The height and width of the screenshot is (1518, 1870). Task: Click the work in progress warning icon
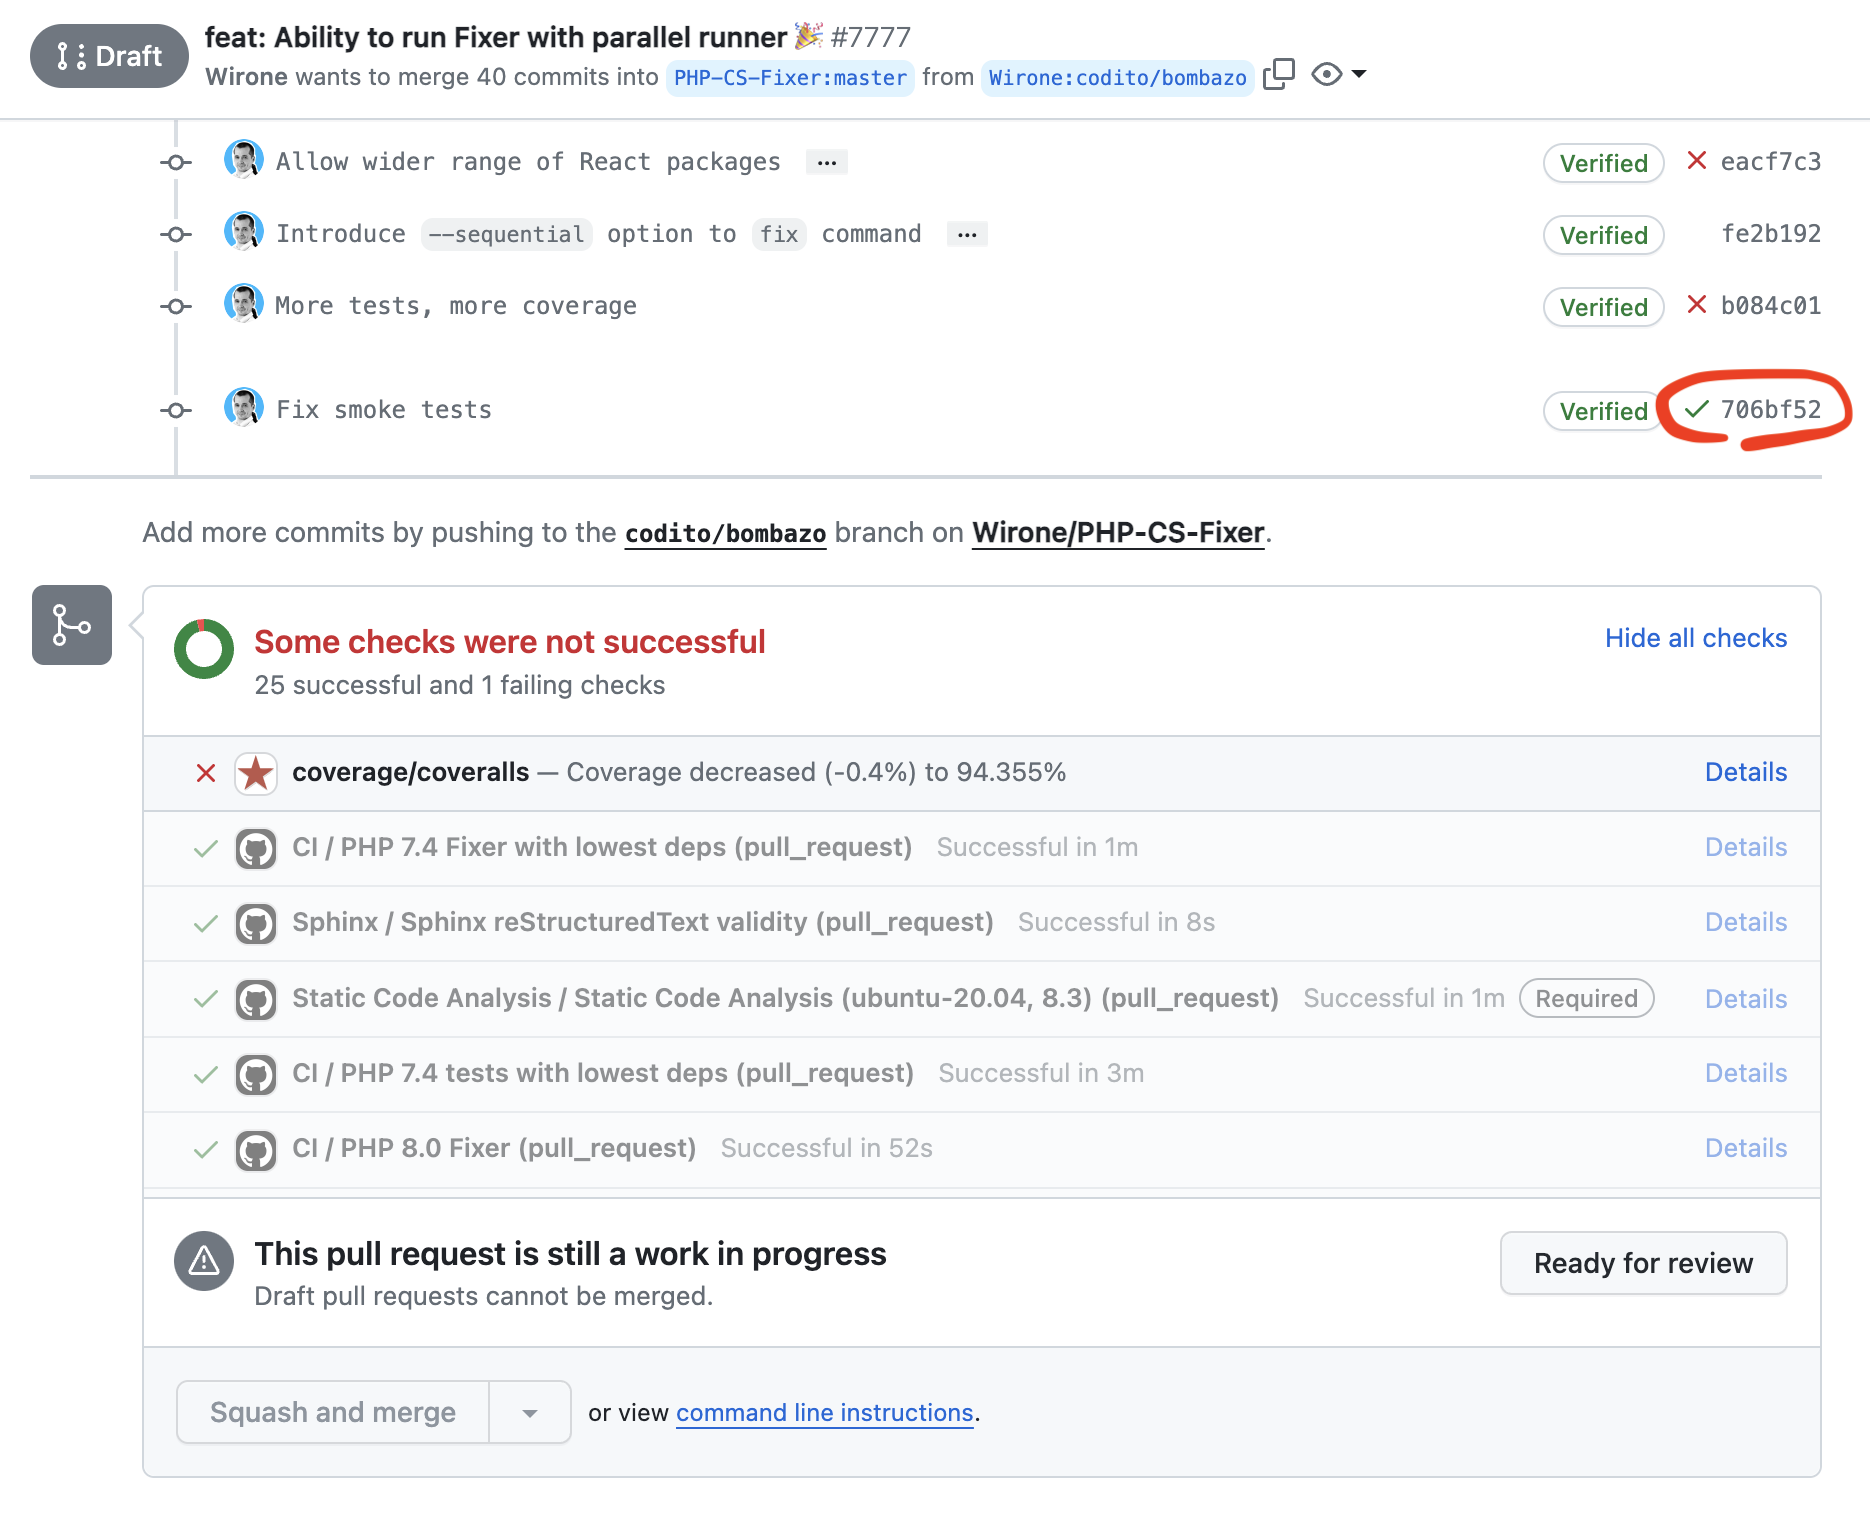[204, 1261]
